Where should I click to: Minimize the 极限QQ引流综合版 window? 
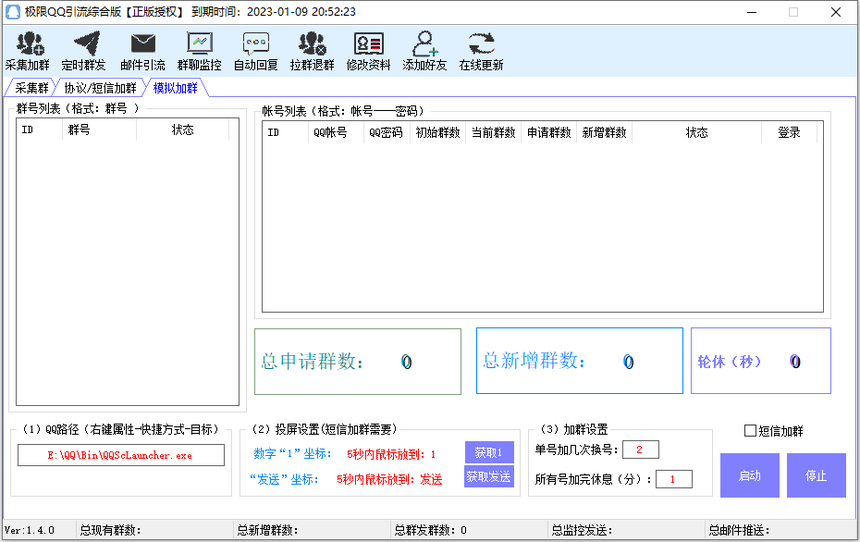752,12
